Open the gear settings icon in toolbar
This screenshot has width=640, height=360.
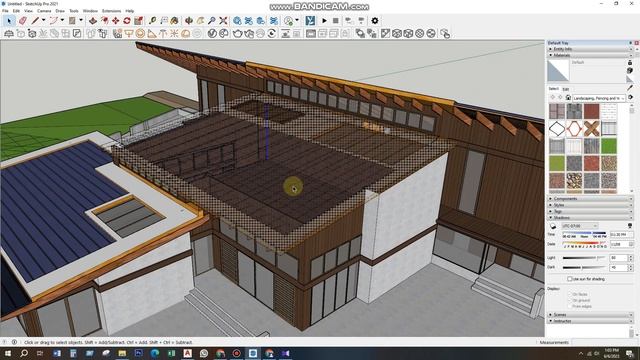[x=375, y=20]
